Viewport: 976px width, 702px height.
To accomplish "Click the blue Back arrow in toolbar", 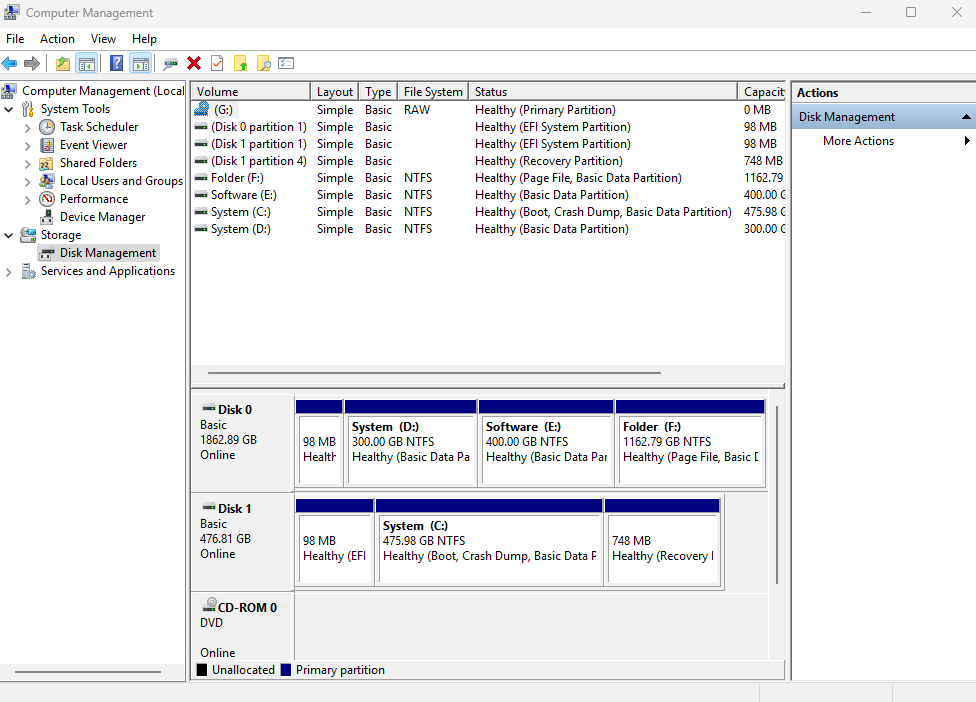I will 10,64.
